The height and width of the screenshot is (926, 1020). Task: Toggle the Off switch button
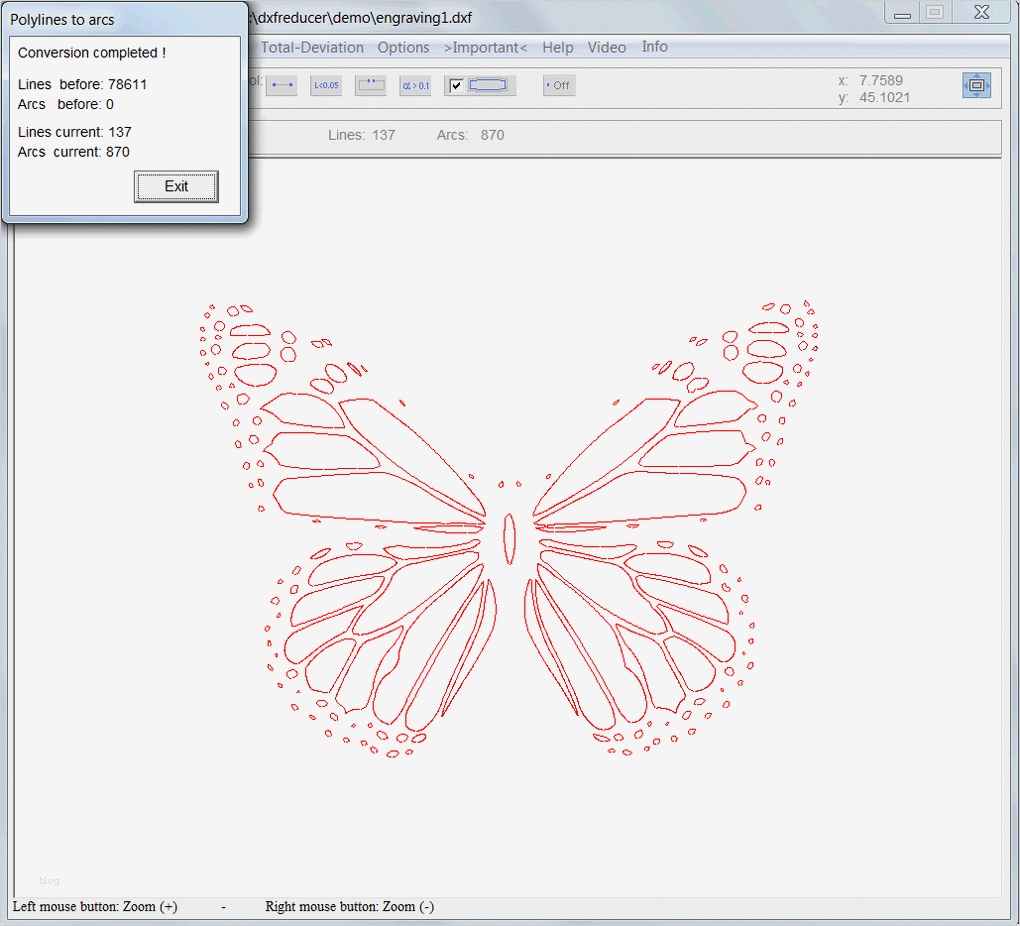click(559, 86)
